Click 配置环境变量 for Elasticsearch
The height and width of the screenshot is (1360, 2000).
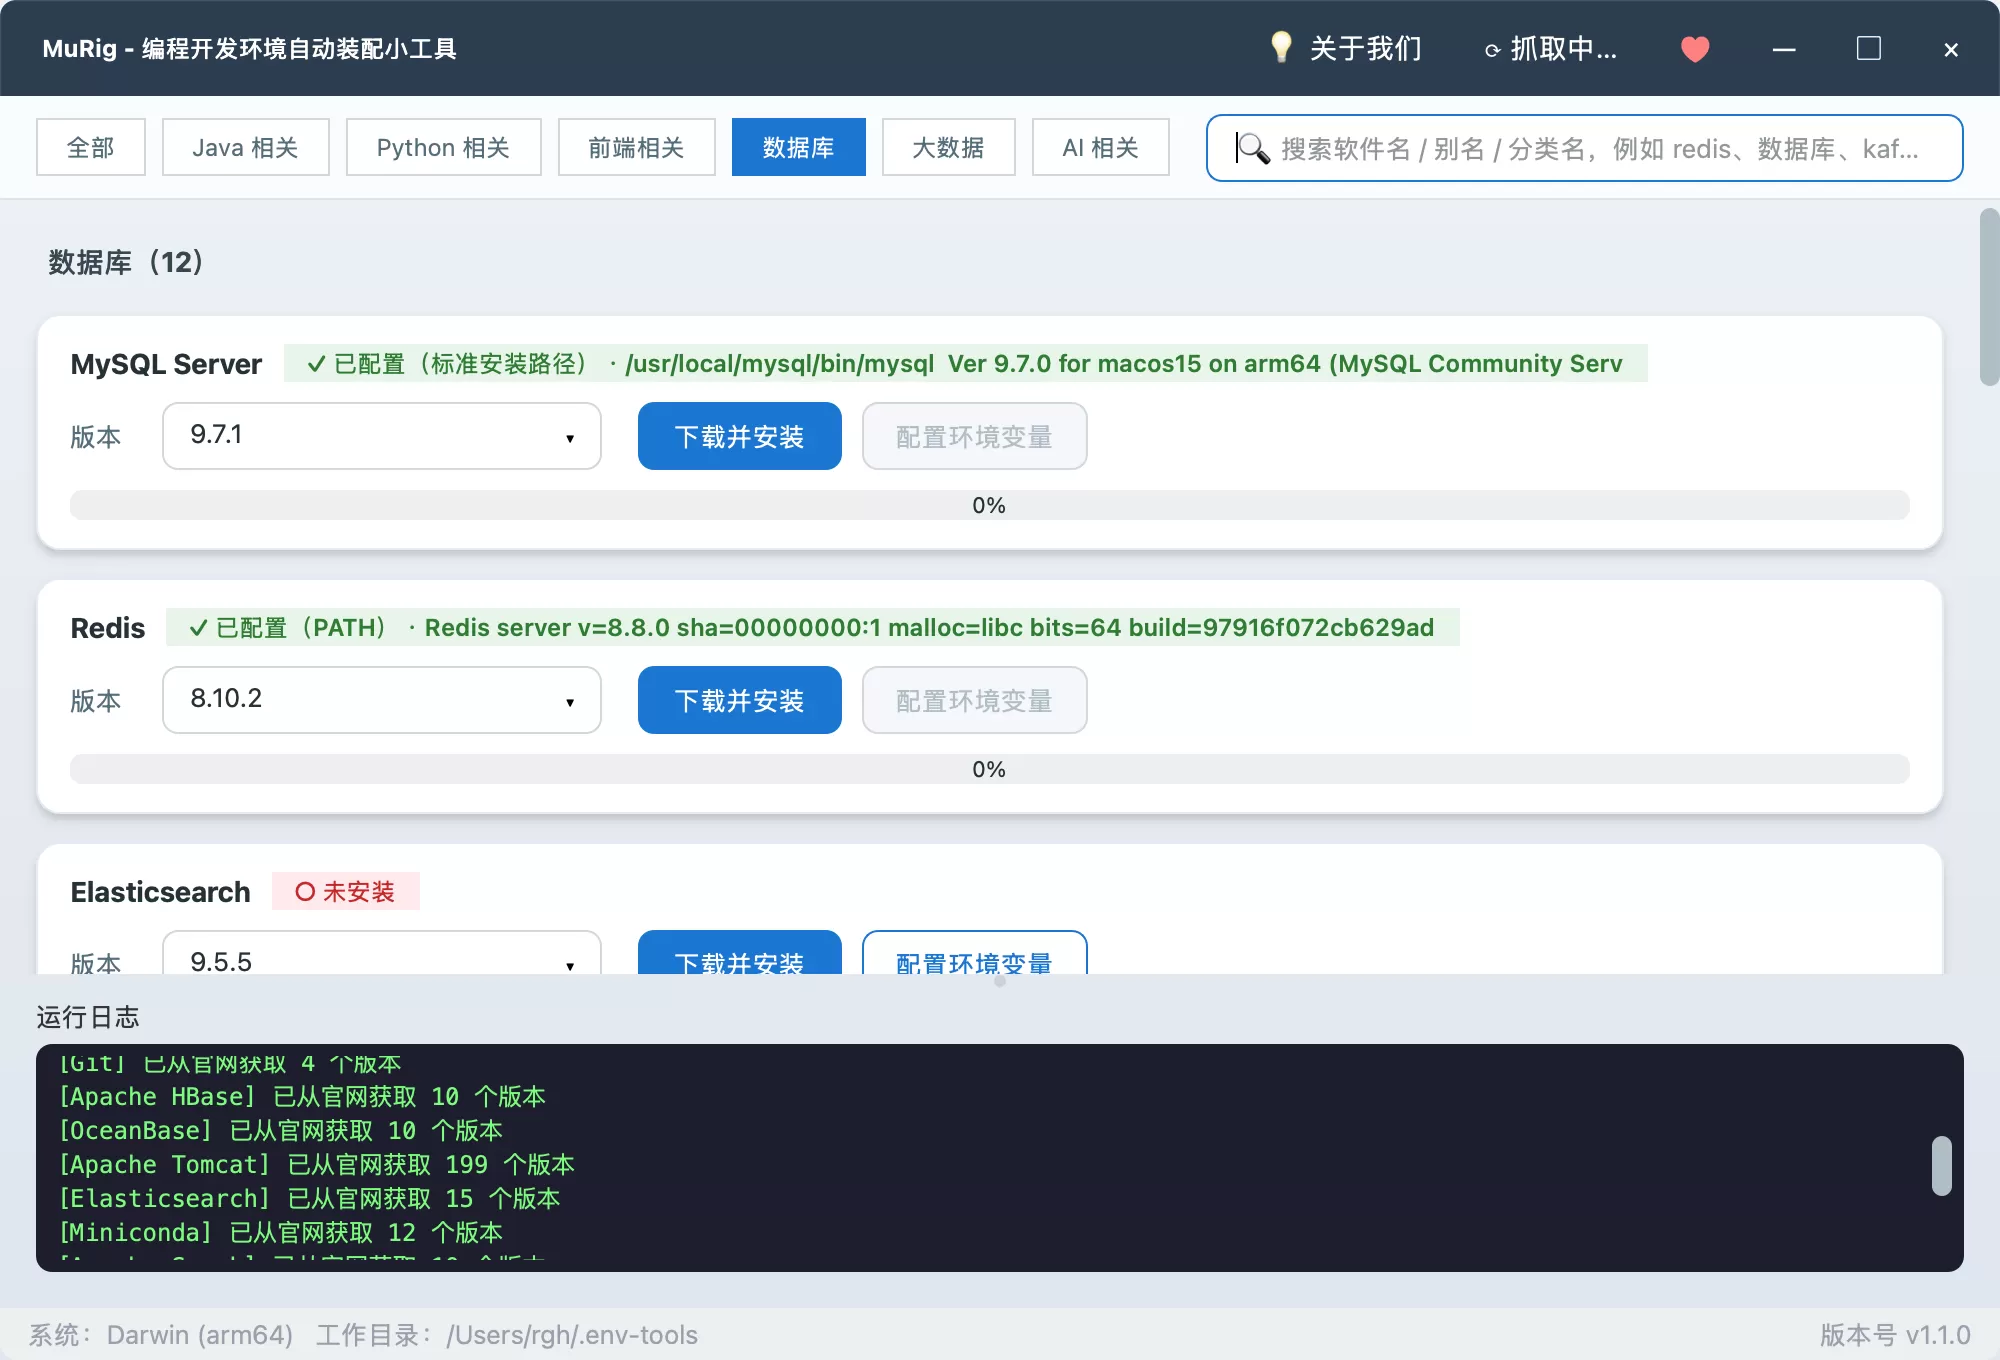[x=975, y=954]
